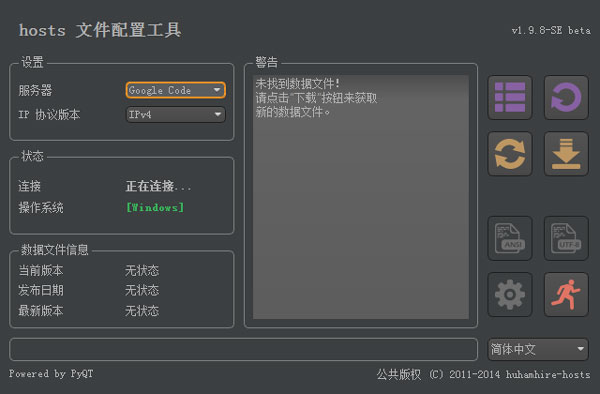
Task: Open the IPv4 protocol version dropdown
Action: tap(176, 114)
